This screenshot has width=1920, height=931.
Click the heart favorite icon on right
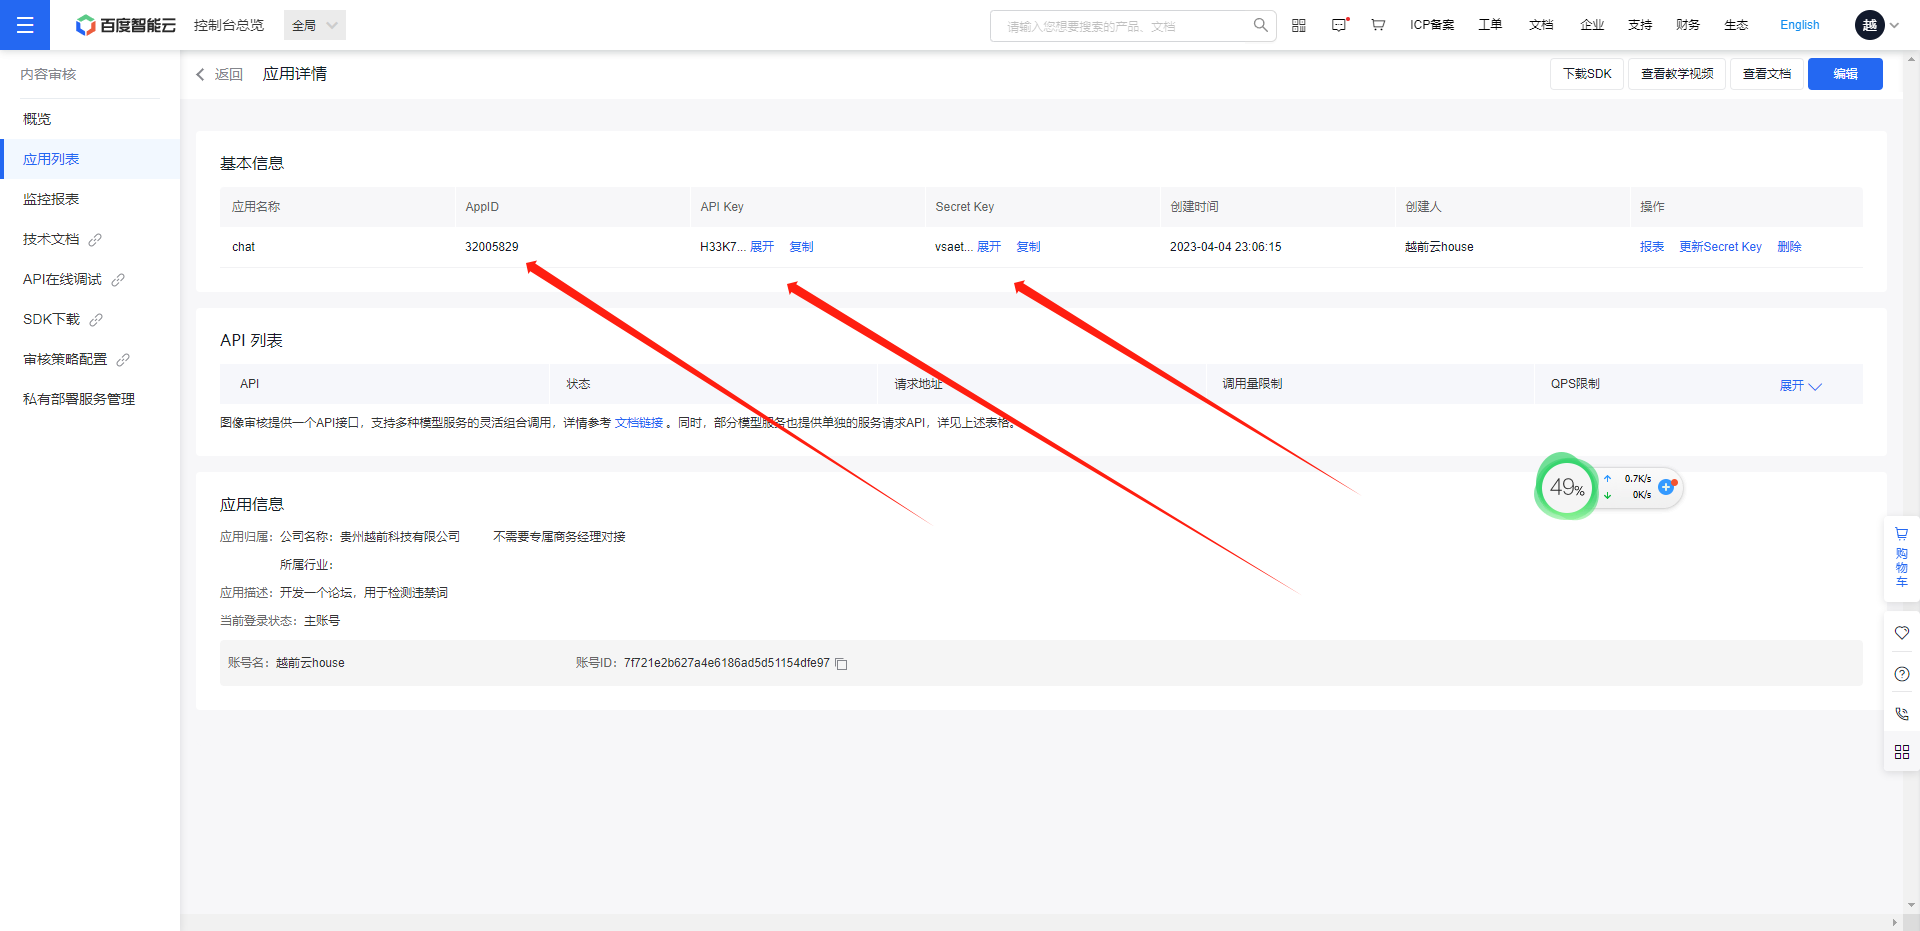coord(1901,633)
